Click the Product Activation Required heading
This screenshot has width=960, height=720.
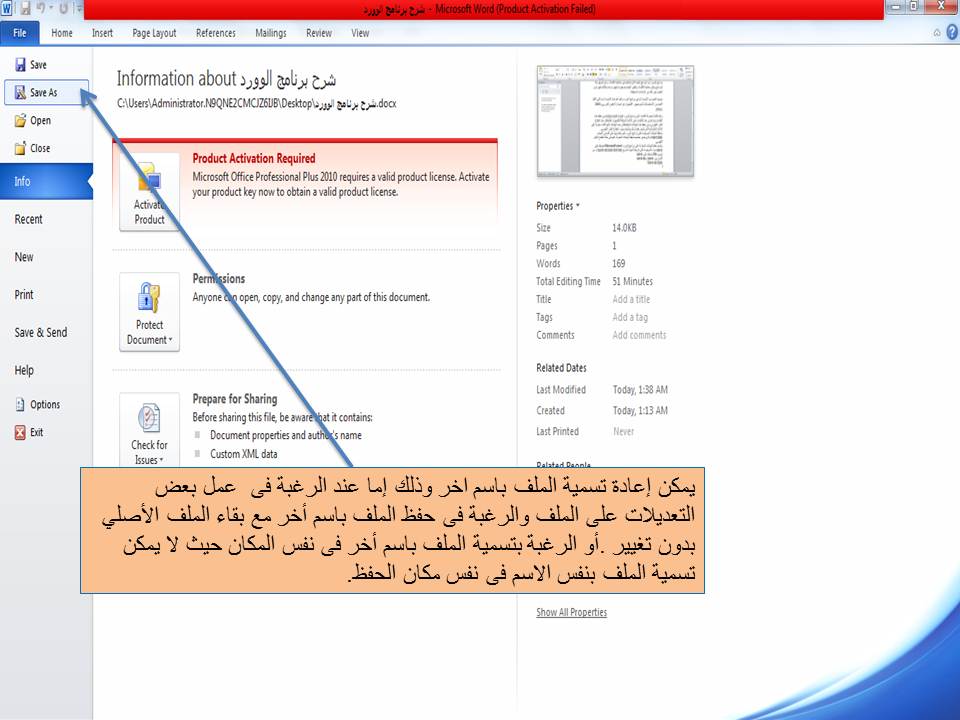tap(254, 158)
